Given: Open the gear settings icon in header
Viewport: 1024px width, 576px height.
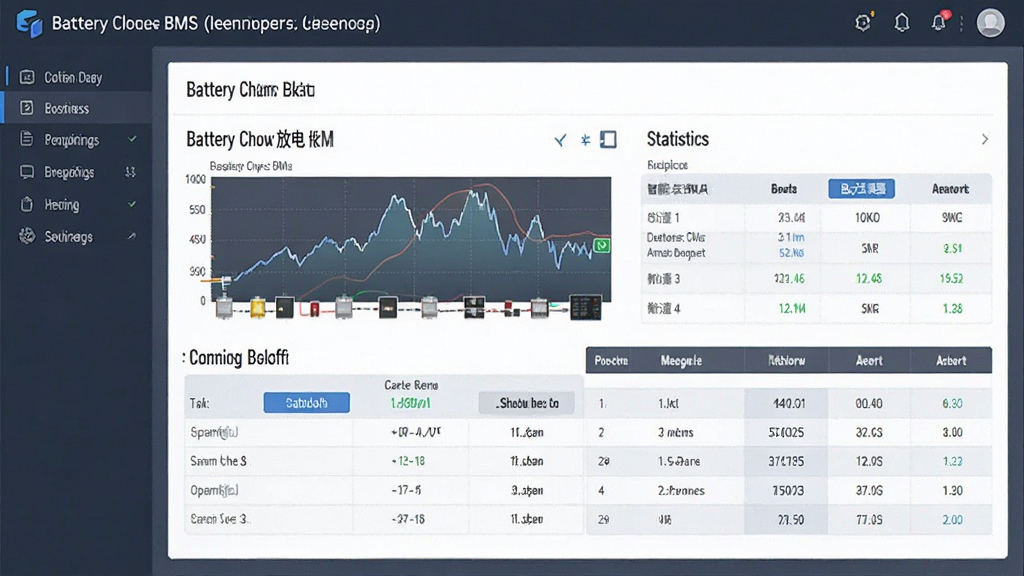Looking at the screenshot, I should pyautogui.click(x=863, y=23).
